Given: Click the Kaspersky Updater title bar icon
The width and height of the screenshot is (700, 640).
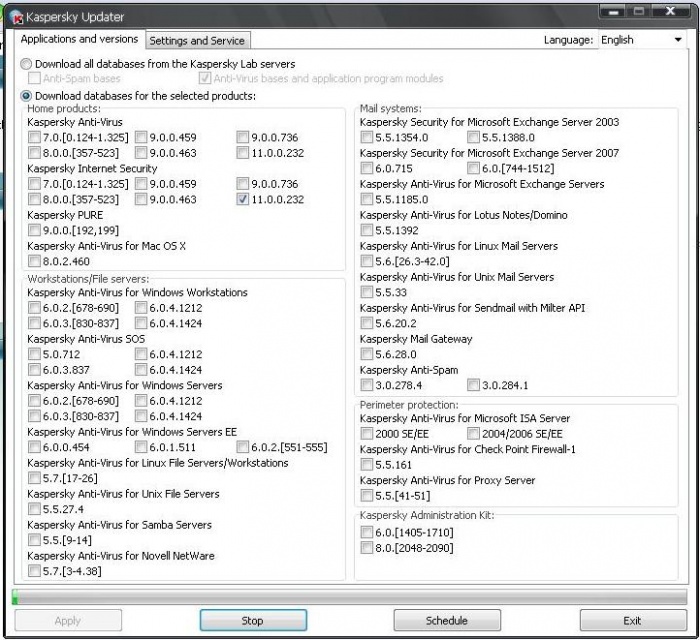Looking at the screenshot, I should coord(16,17).
